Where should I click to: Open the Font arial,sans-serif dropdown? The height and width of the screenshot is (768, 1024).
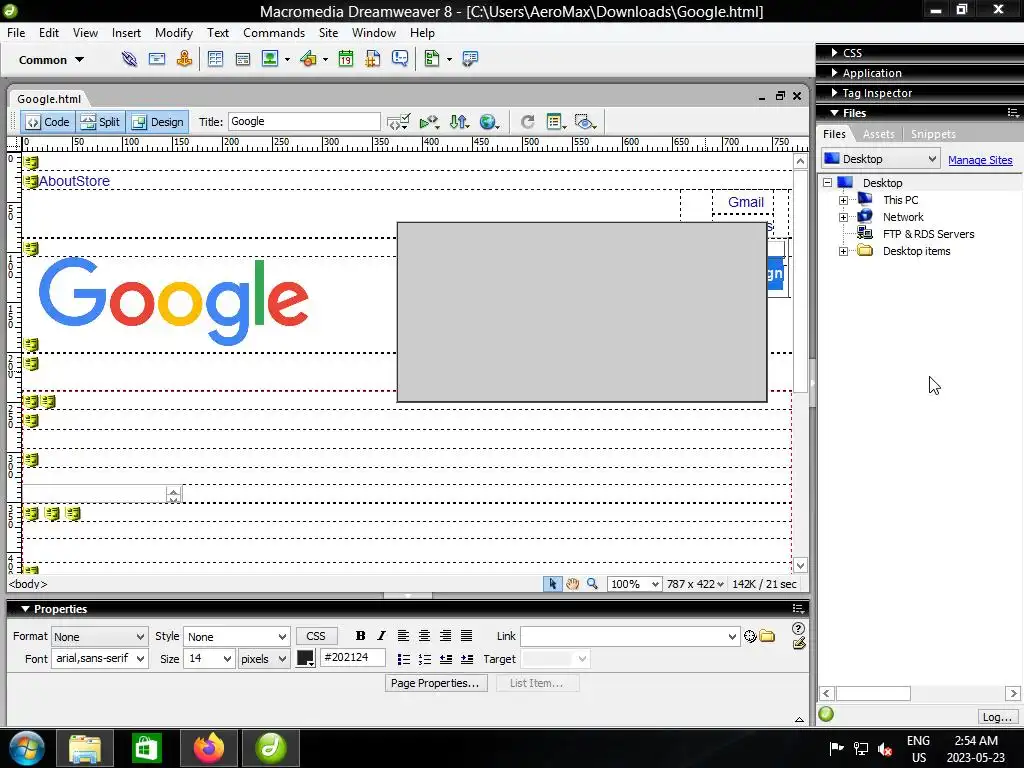(99, 658)
